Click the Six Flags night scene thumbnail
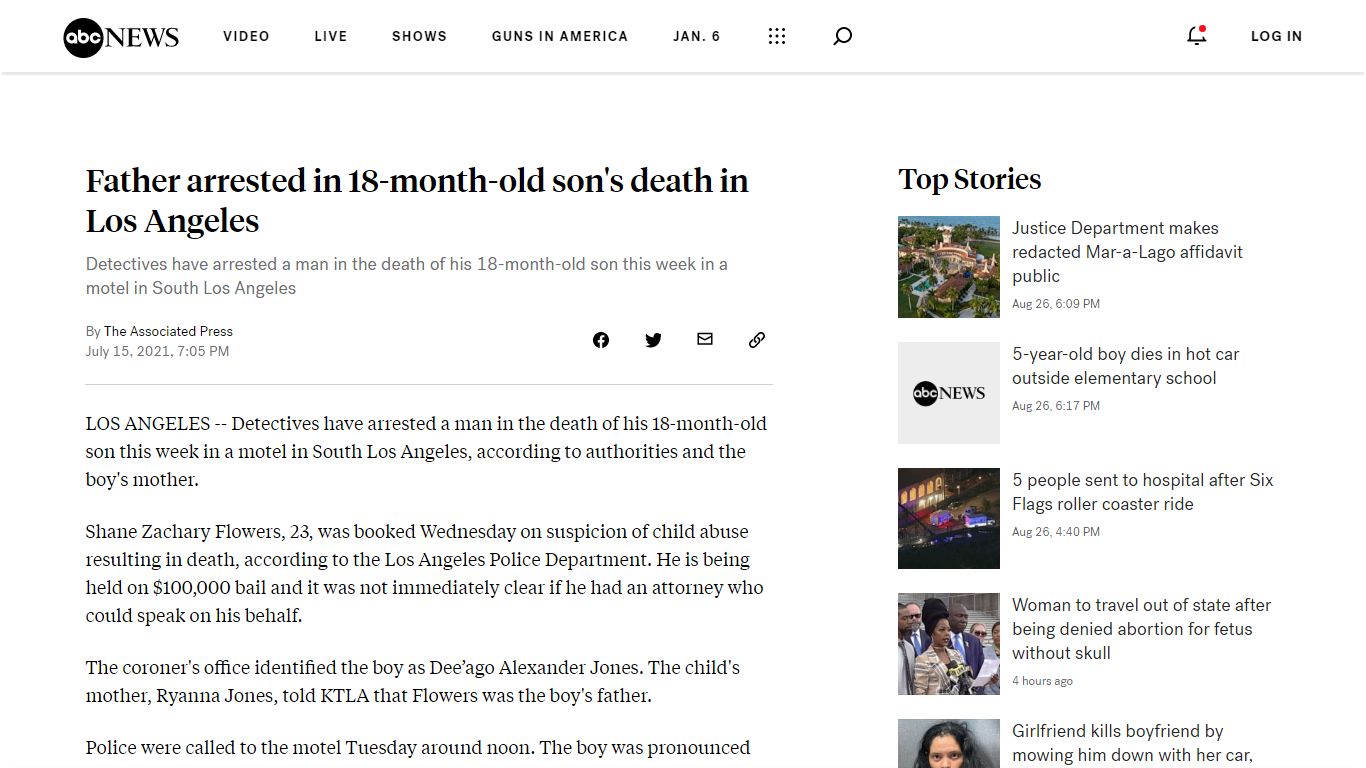The height and width of the screenshot is (768, 1366). point(949,518)
